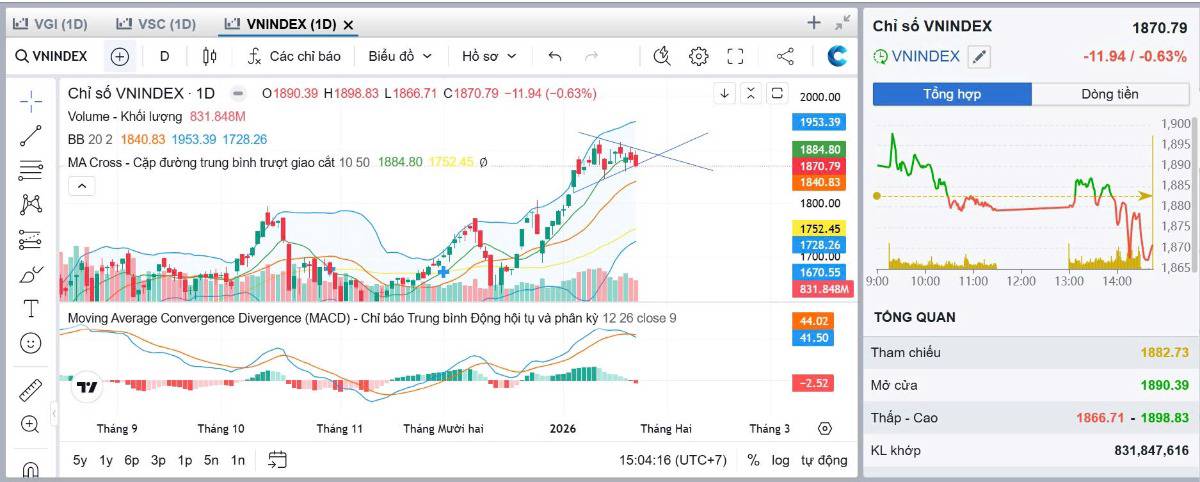The image size is (1200, 482).
Task: Edit VNINDEX with the pencil icon
Action: pos(980,57)
